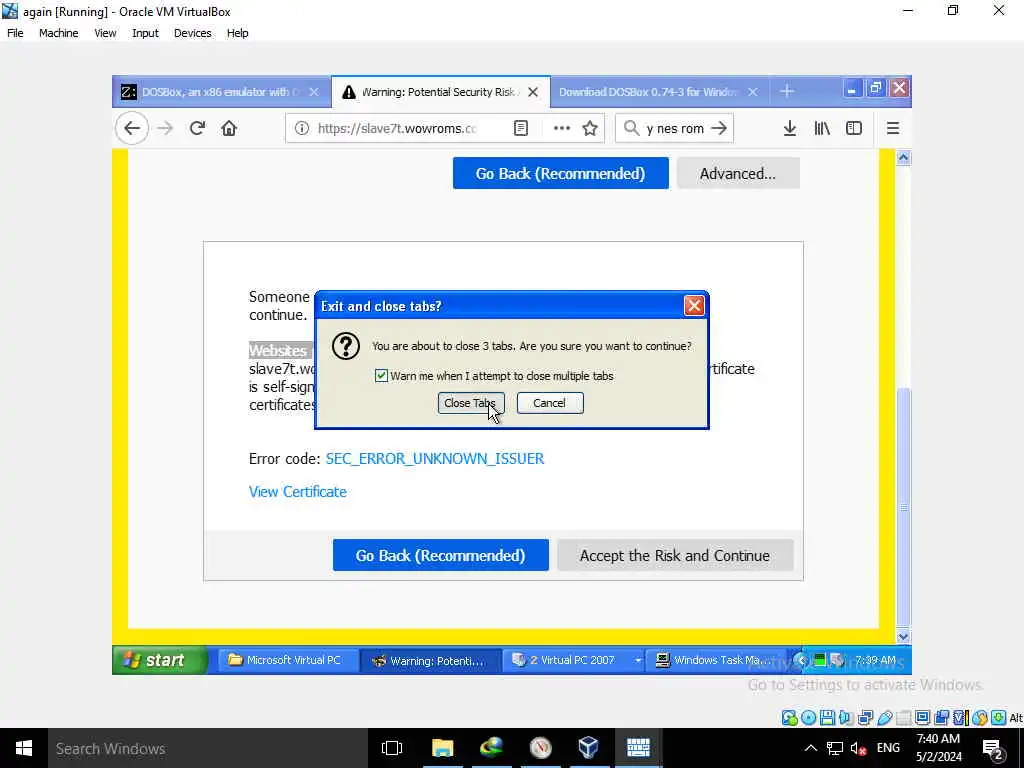Image resolution: width=1024 pixels, height=768 pixels.
Task: Click the browser Forward arrow button
Action: pyautogui.click(x=165, y=129)
